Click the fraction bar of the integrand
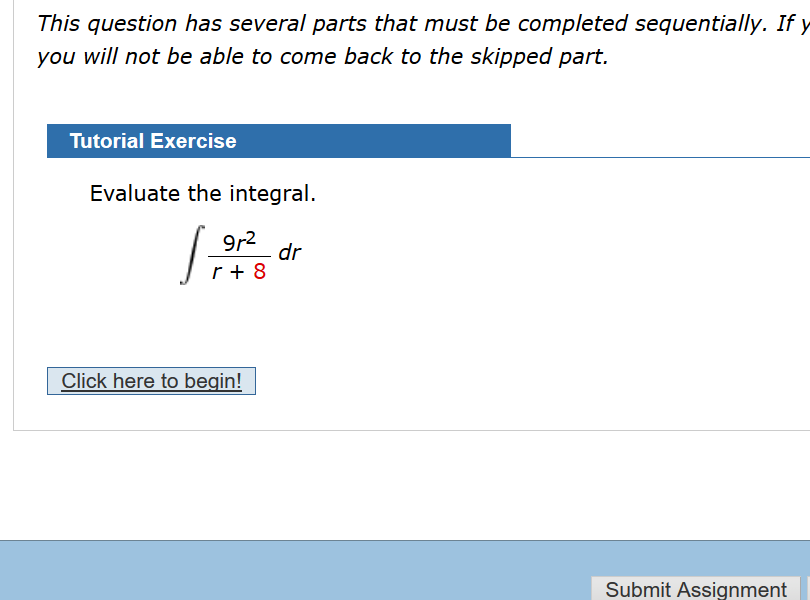 point(240,254)
